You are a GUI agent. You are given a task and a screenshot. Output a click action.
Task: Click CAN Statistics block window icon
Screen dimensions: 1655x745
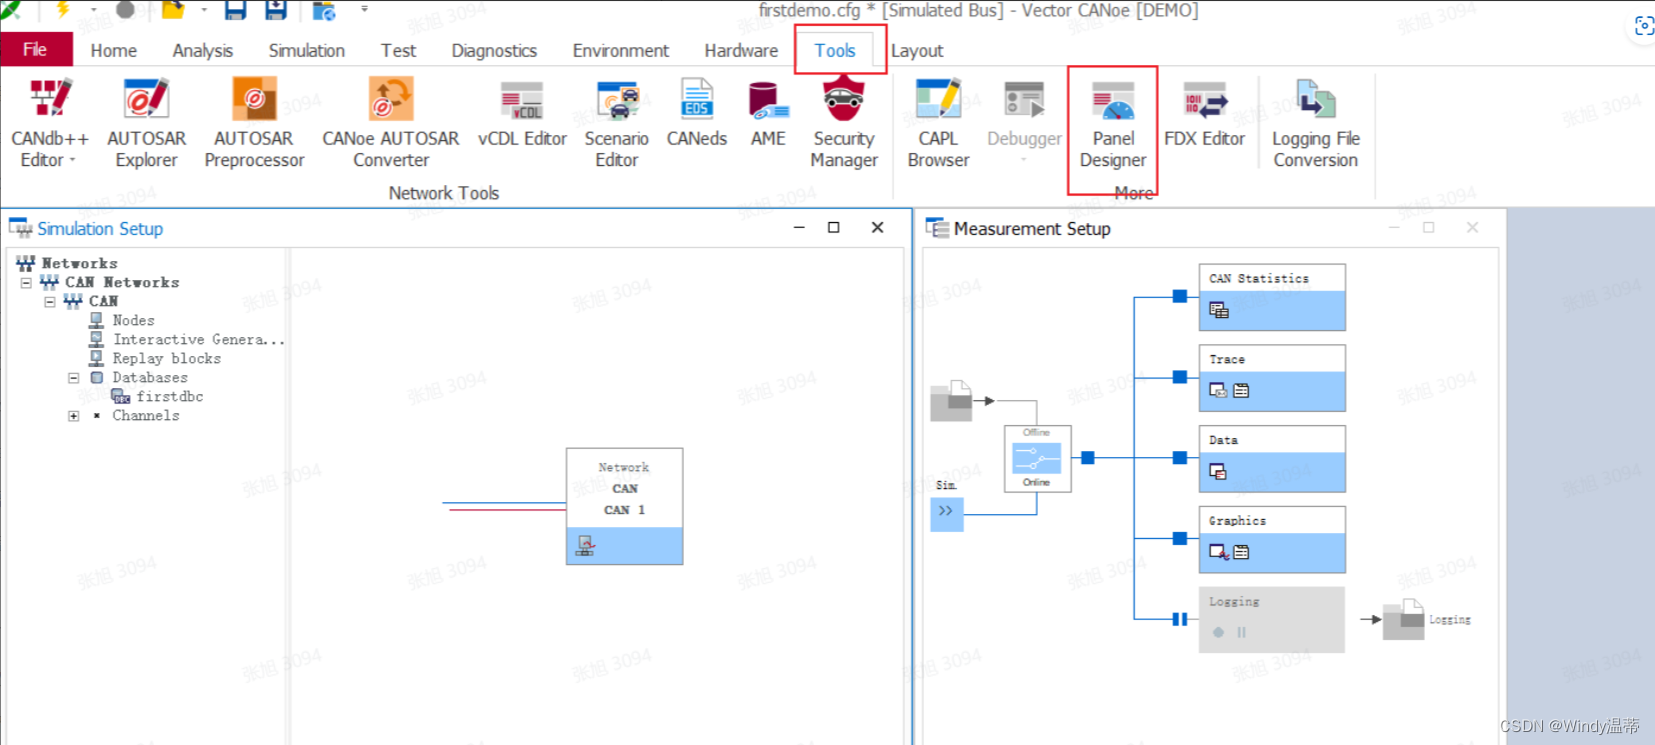pos(1219,310)
